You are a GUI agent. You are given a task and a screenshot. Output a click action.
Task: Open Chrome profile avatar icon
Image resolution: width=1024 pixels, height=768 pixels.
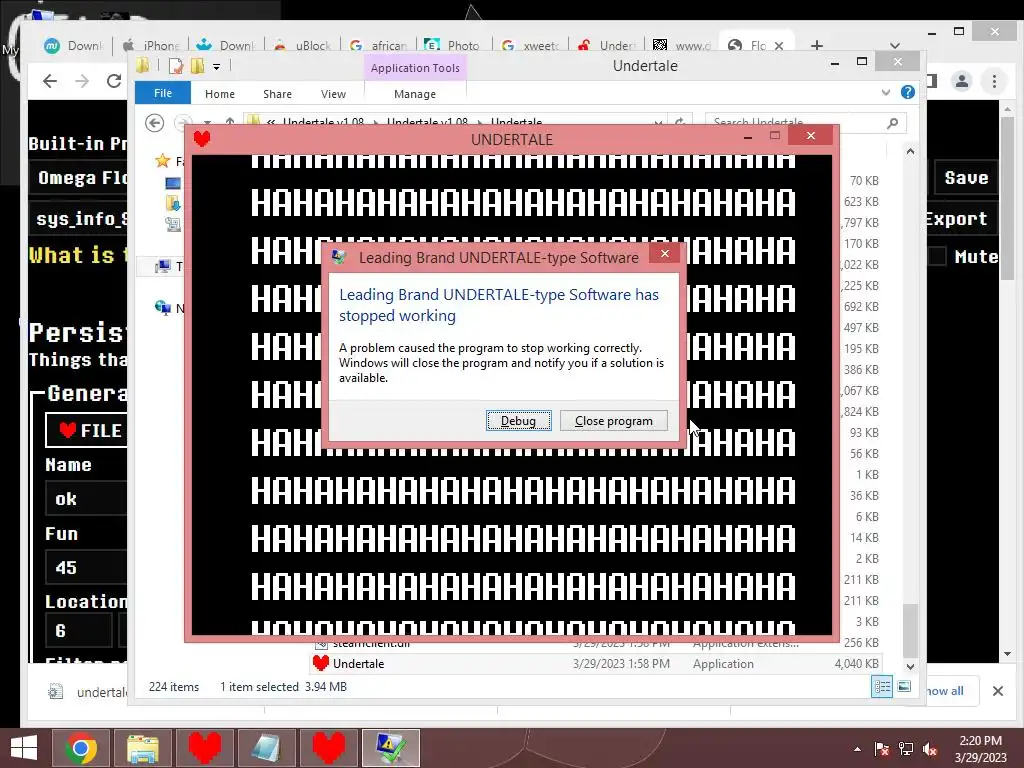coord(961,81)
